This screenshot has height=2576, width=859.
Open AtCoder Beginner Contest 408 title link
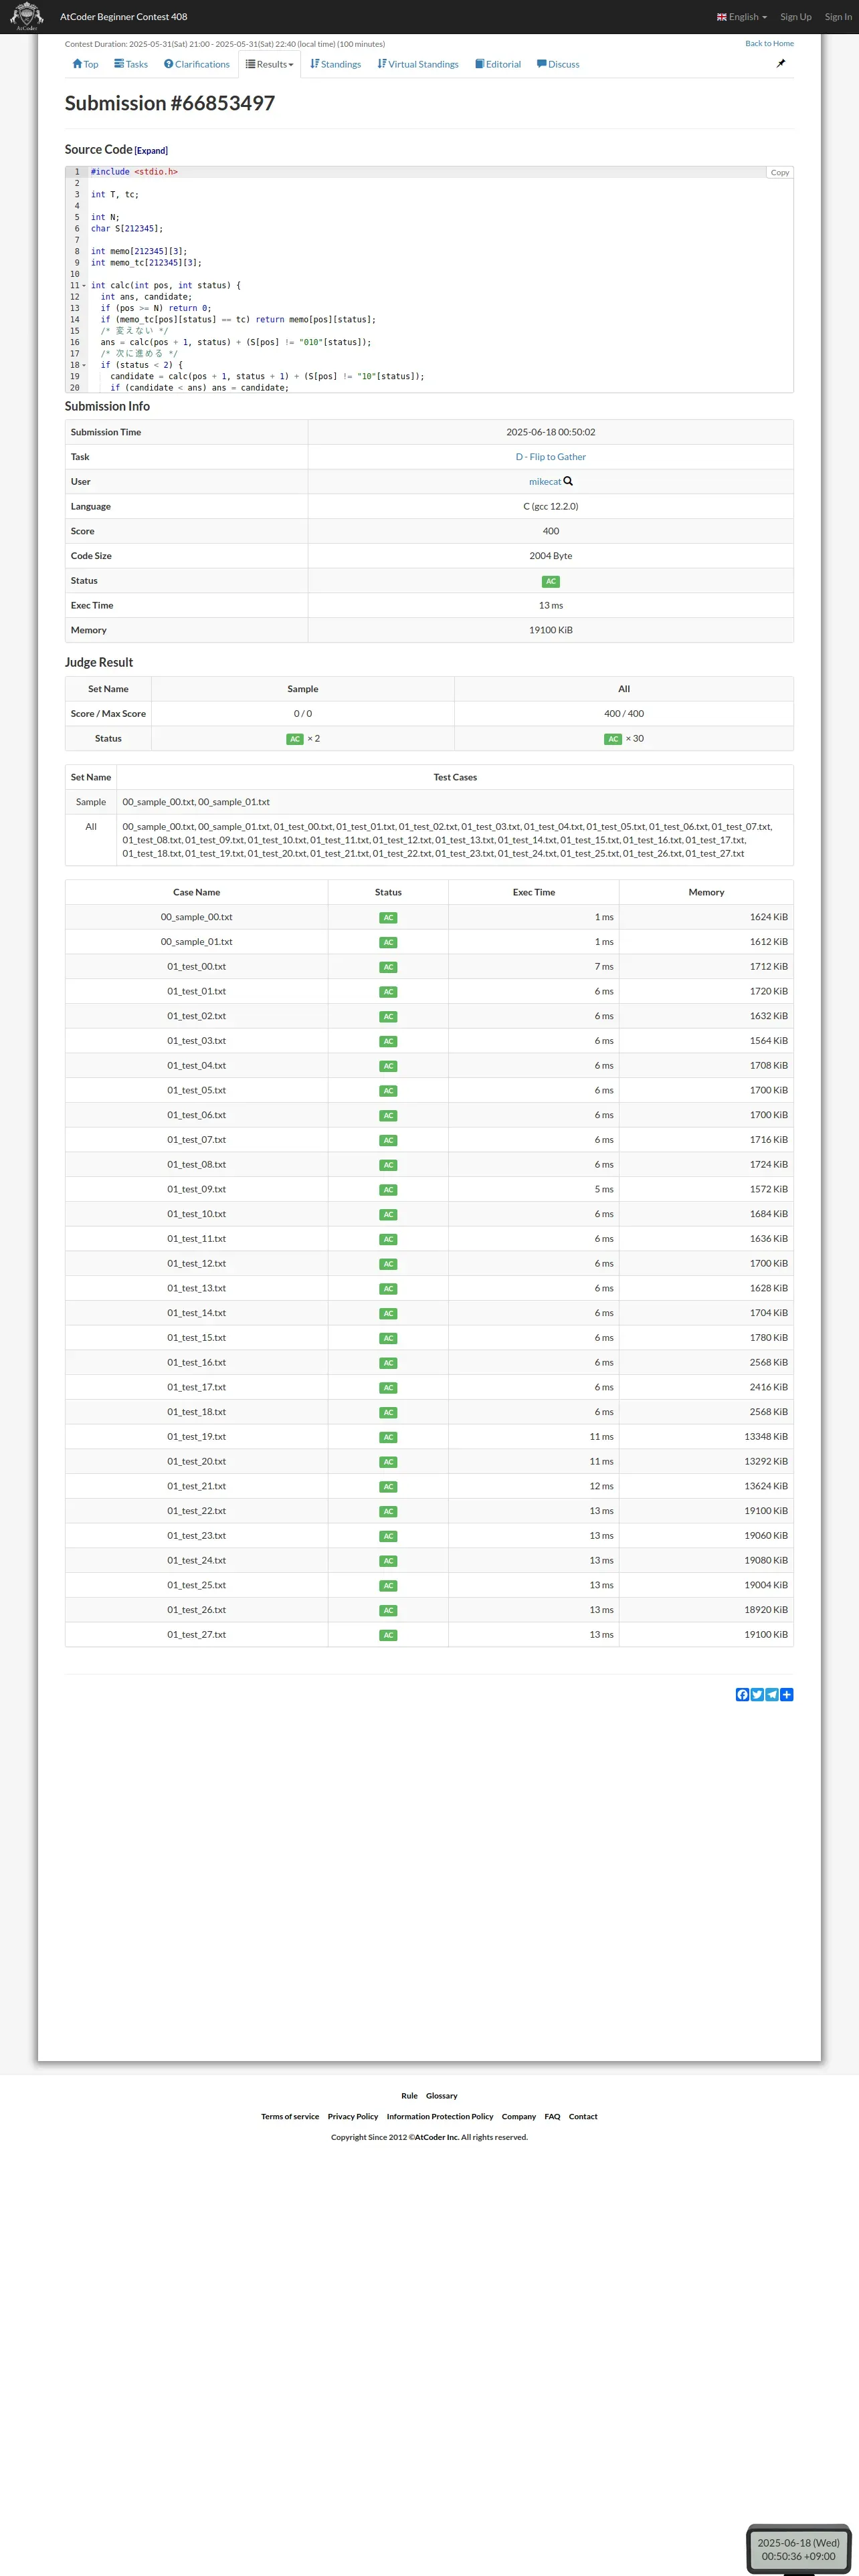pyautogui.click(x=124, y=17)
